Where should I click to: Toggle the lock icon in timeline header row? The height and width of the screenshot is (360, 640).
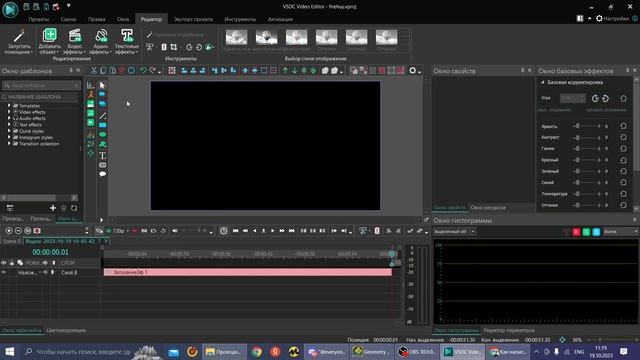tap(12, 263)
